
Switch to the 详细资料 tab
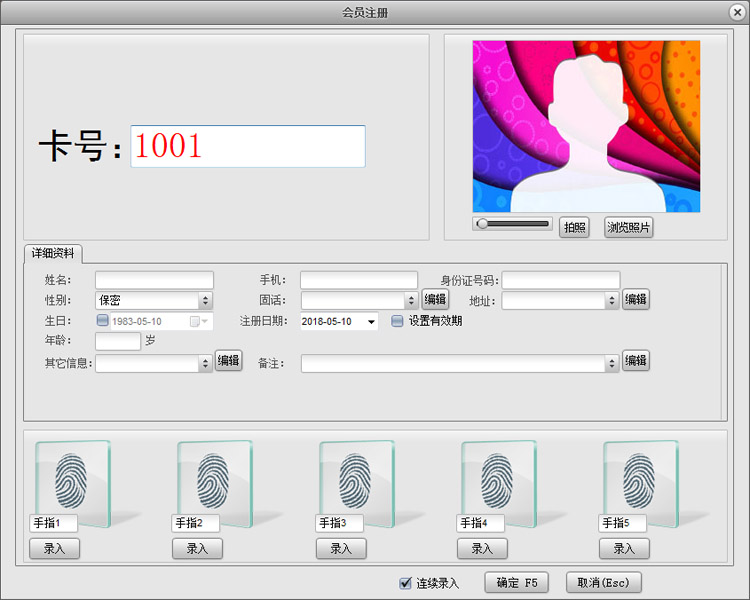(53, 253)
